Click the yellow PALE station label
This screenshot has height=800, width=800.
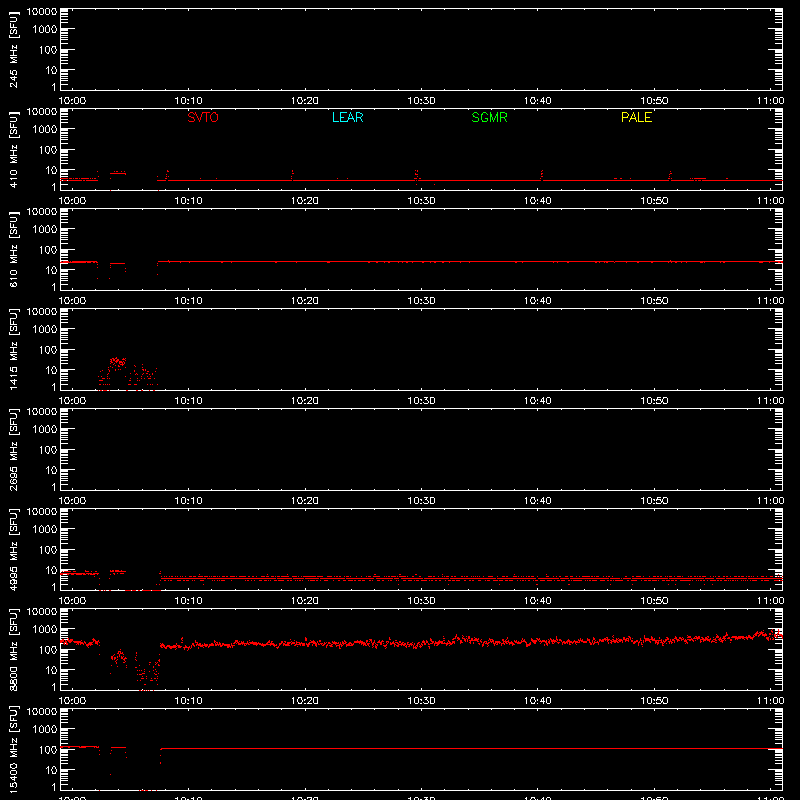click(636, 117)
